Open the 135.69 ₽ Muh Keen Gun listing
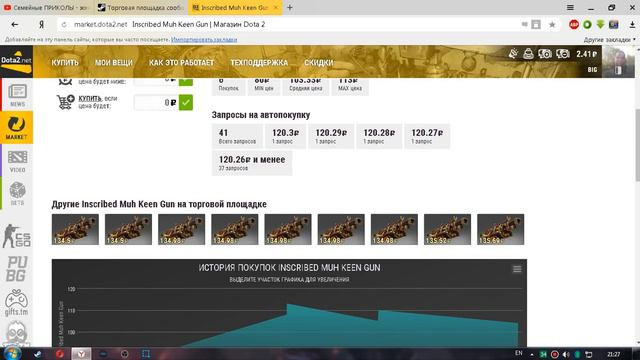Viewport: 640px width, 360px height. [x=500, y=229]
